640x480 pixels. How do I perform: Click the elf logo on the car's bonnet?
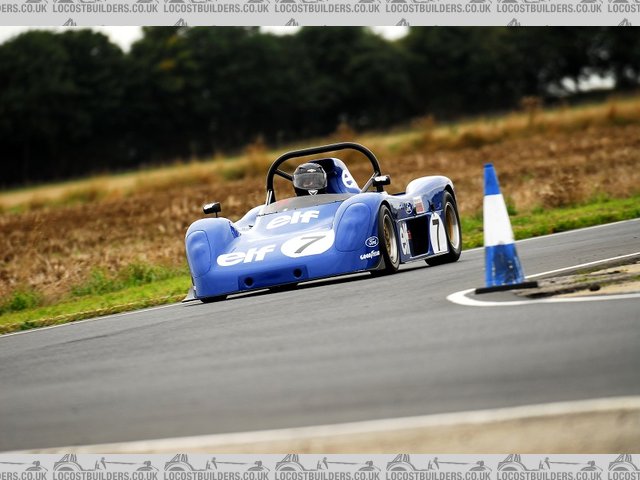[293, 218]
